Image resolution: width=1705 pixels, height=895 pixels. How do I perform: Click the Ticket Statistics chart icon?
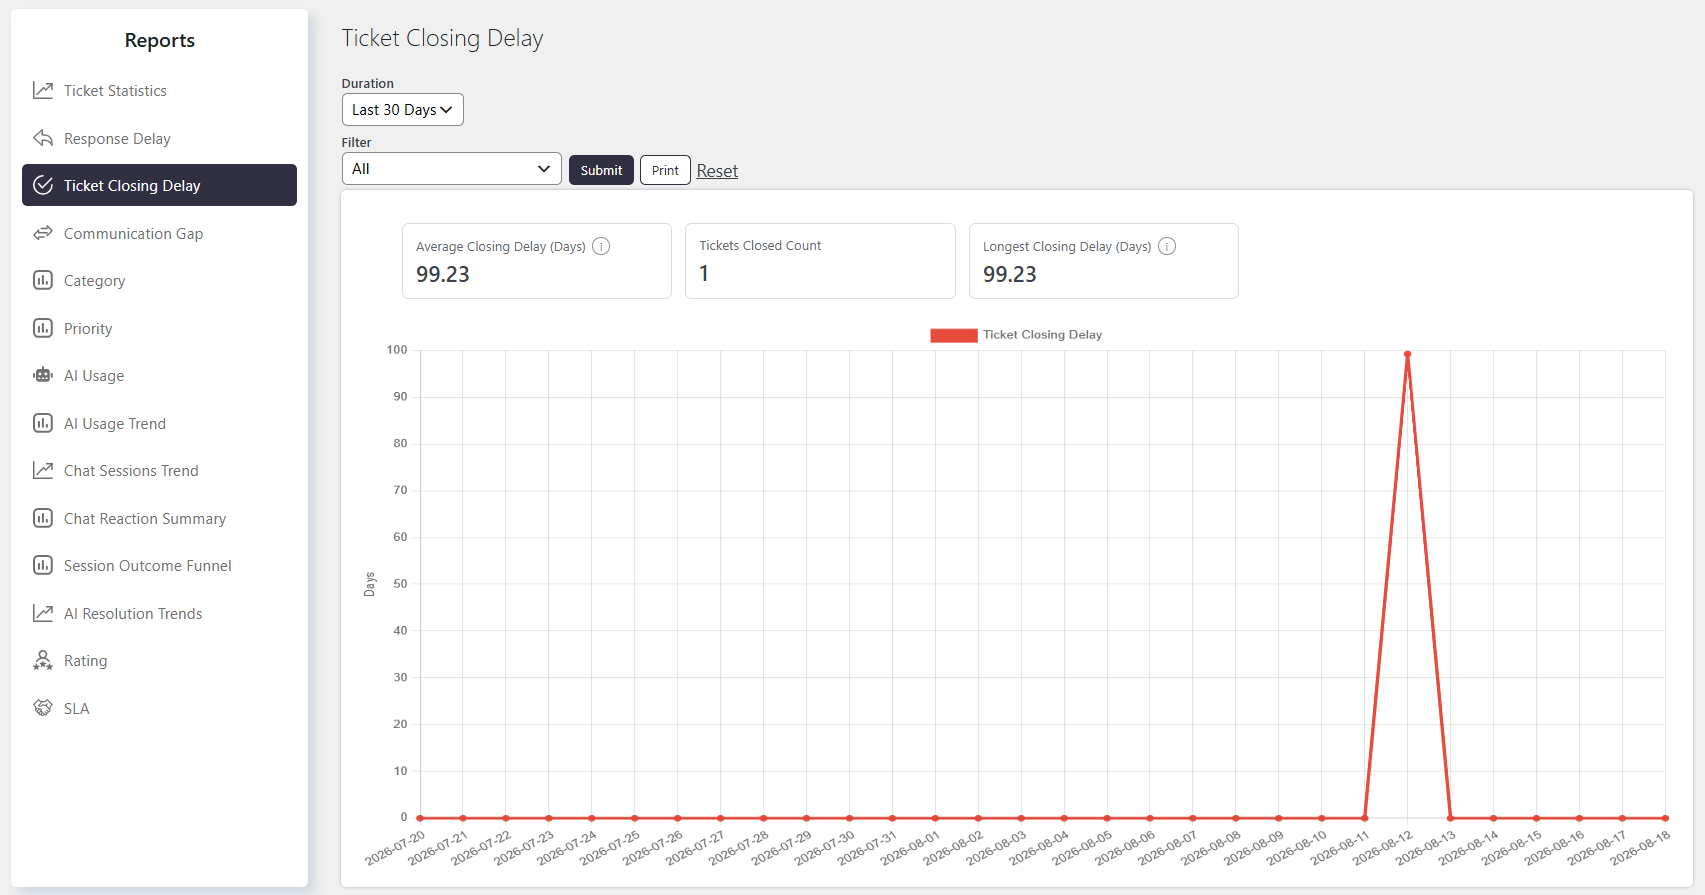coord(43,91)
